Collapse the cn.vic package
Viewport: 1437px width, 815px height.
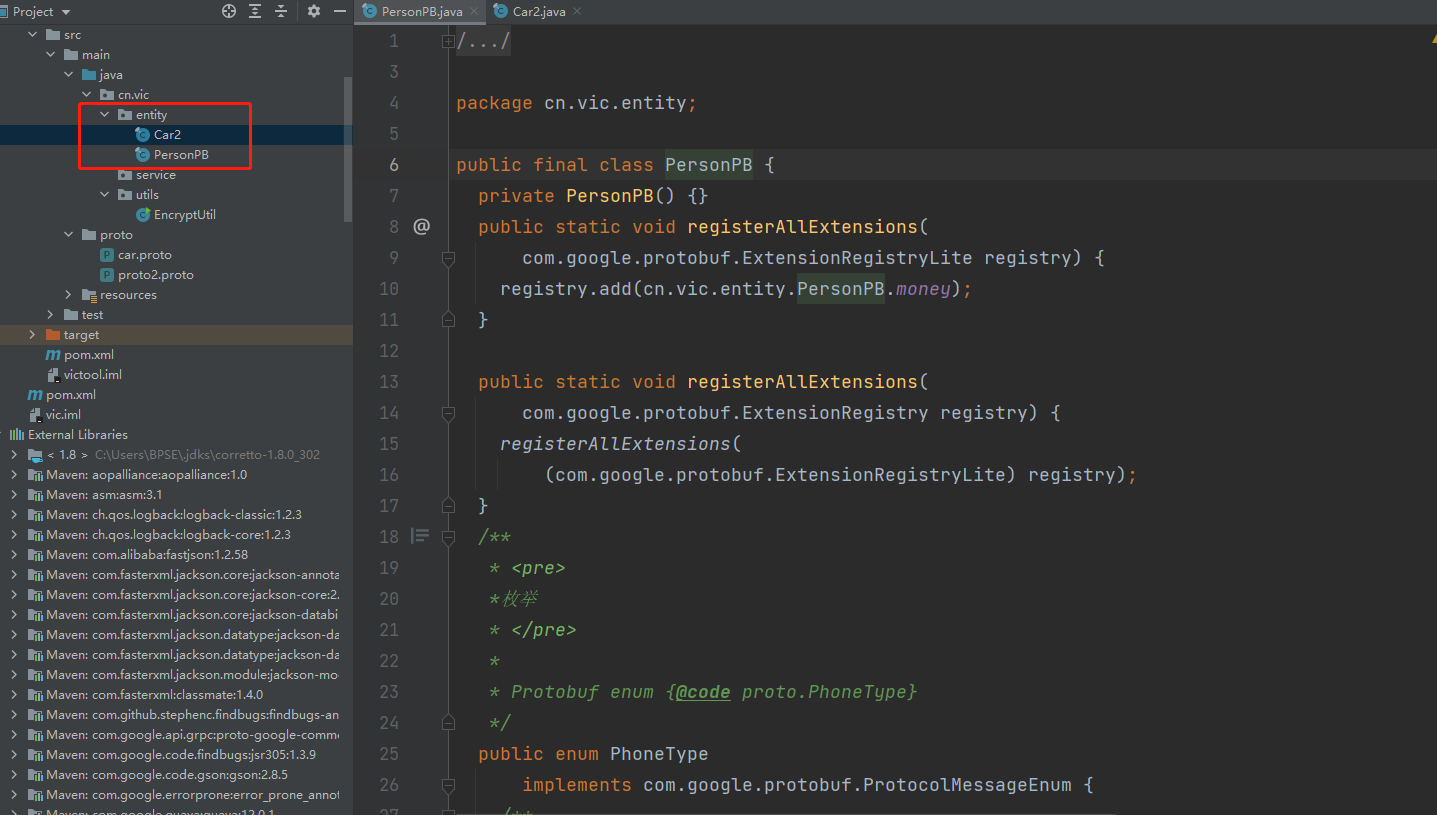(87, 95)
